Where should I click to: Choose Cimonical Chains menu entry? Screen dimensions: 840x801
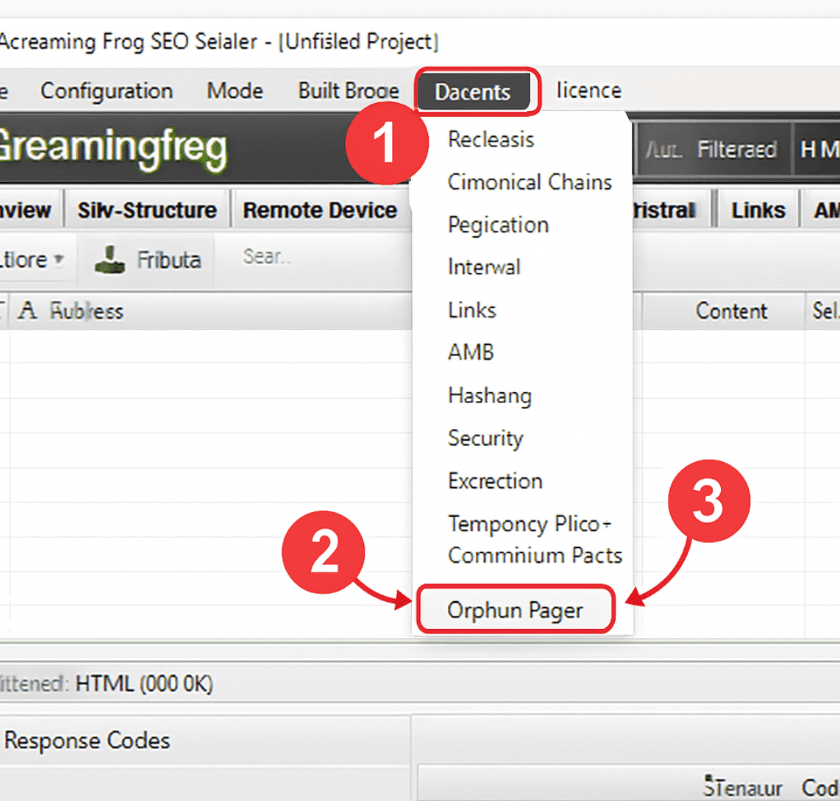coord(530,182)
